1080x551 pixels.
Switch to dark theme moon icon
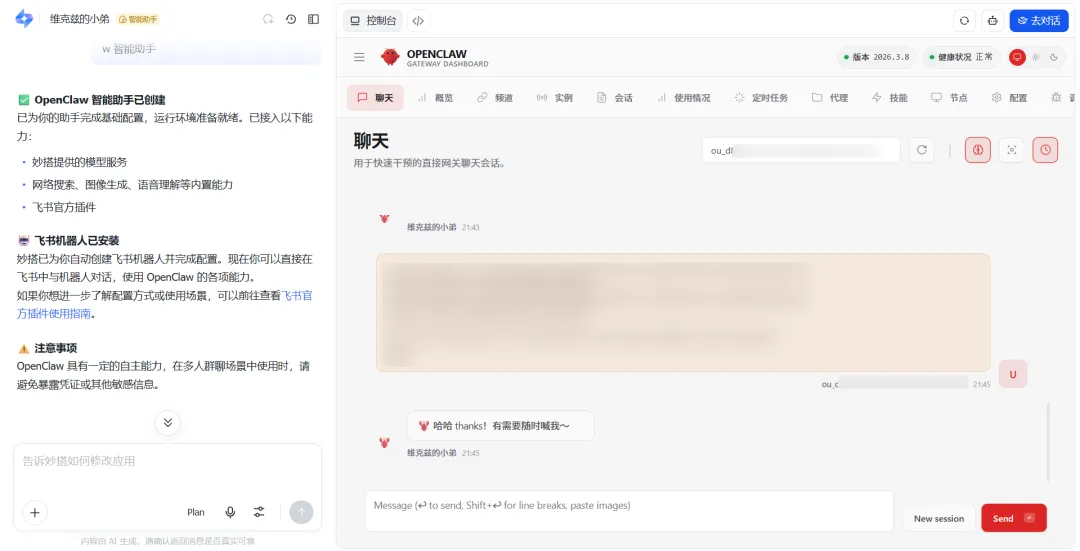click(1054, 57)
